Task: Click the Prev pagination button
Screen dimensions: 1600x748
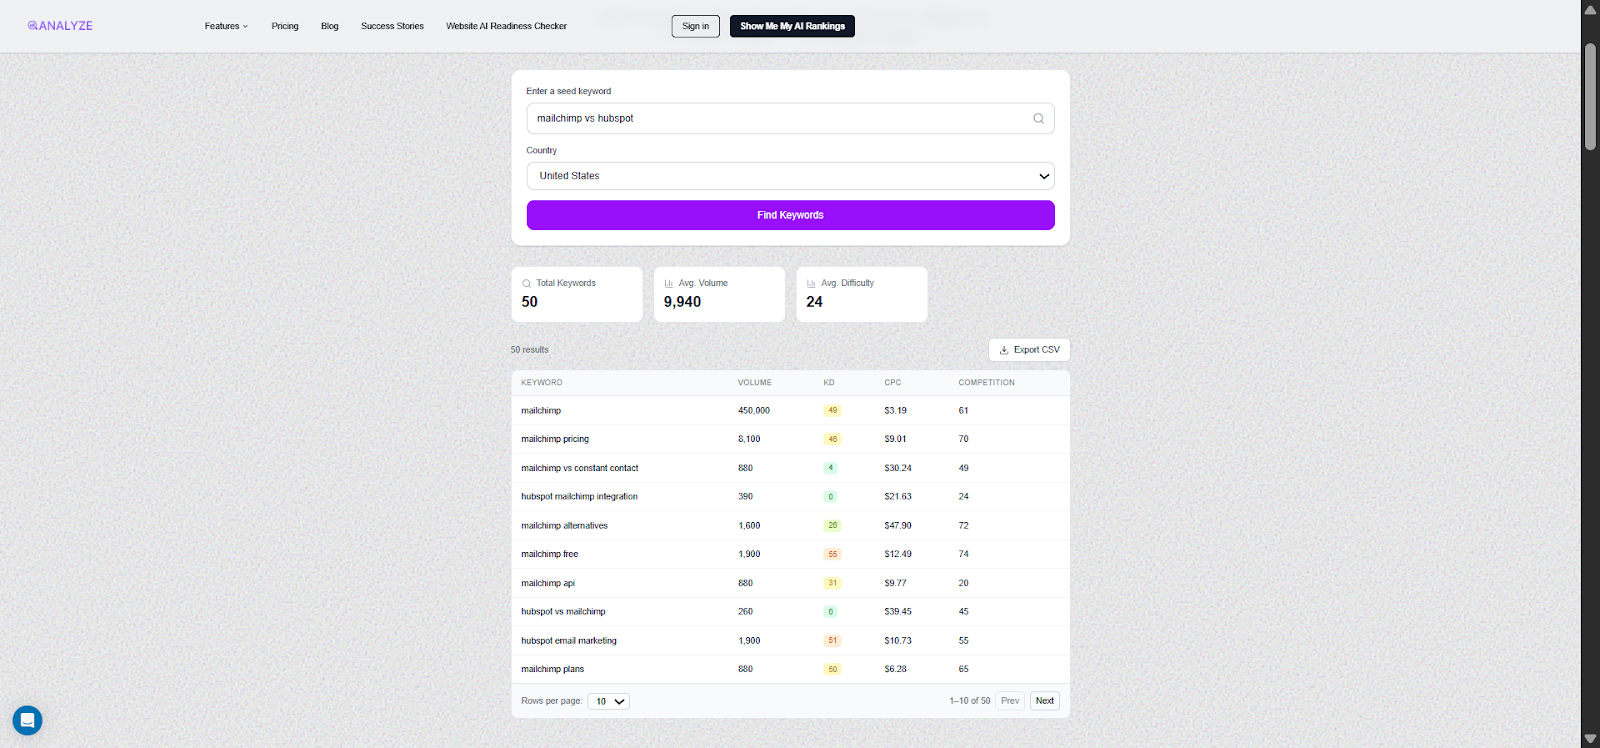Action: click(1010, 701)
